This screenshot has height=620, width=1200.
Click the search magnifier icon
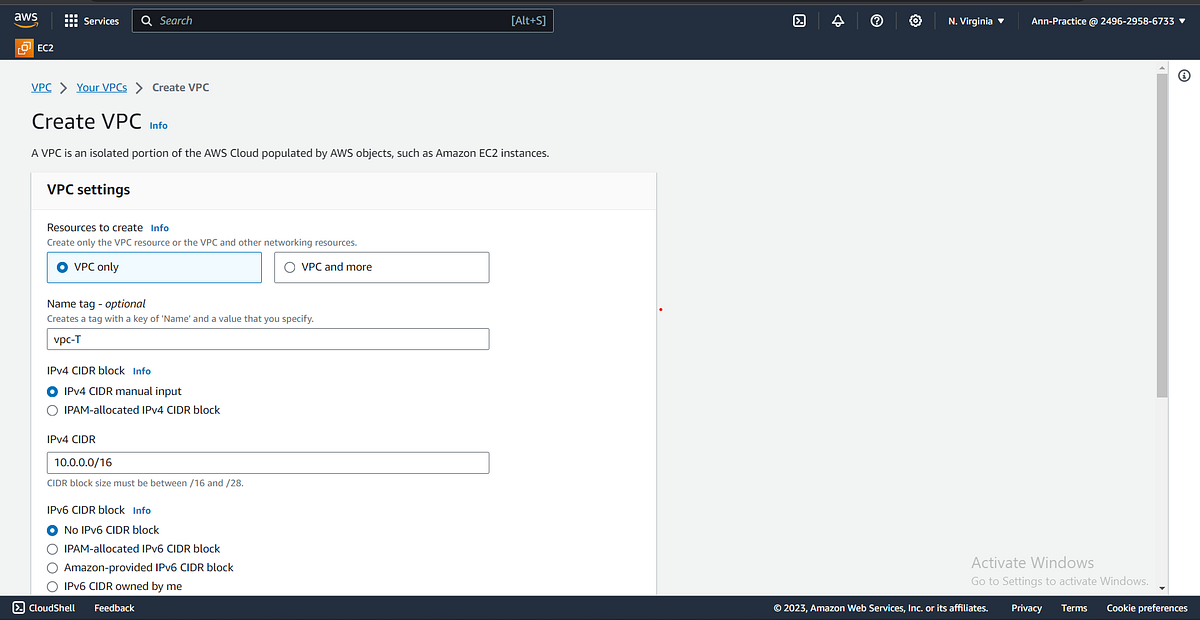146,20
